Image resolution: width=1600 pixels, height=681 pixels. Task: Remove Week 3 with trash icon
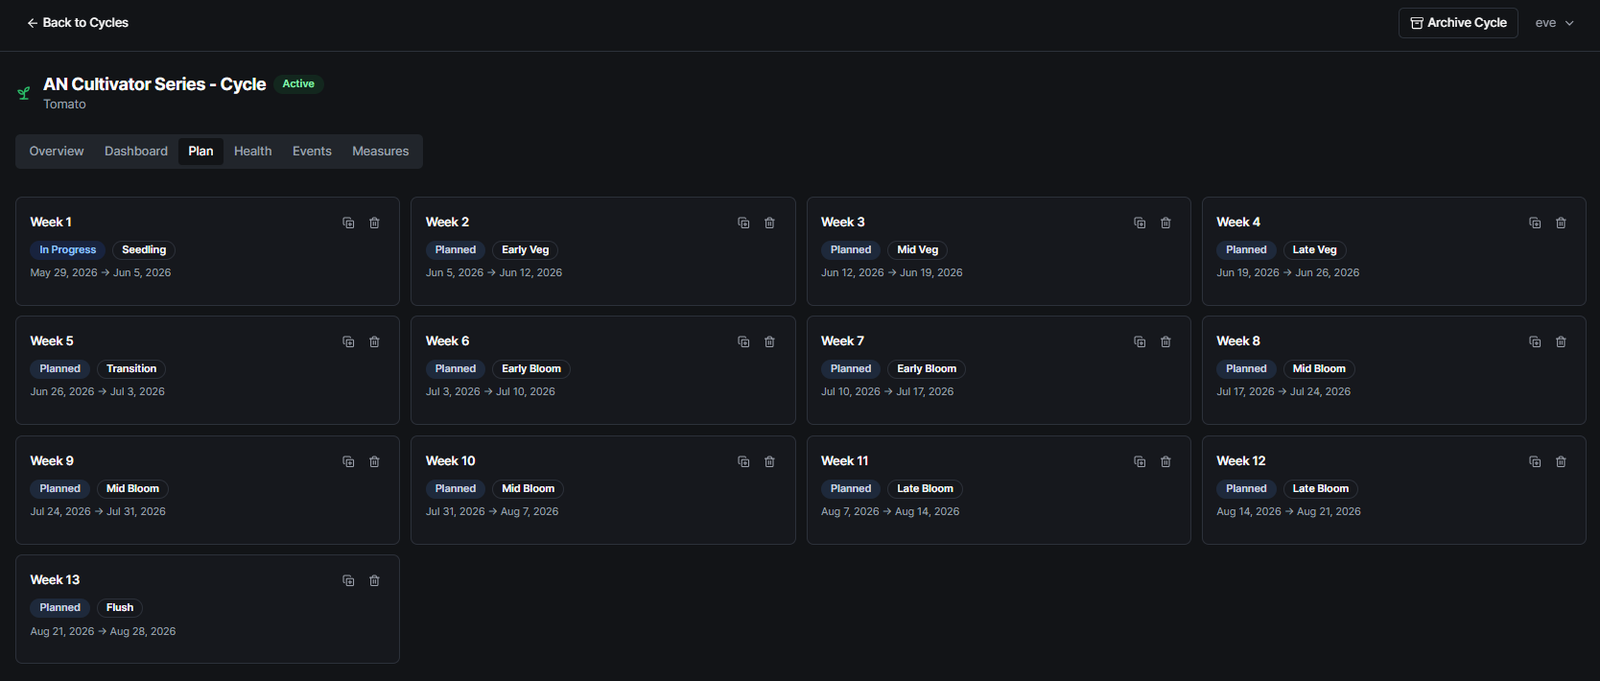[x=1165, y=223]
